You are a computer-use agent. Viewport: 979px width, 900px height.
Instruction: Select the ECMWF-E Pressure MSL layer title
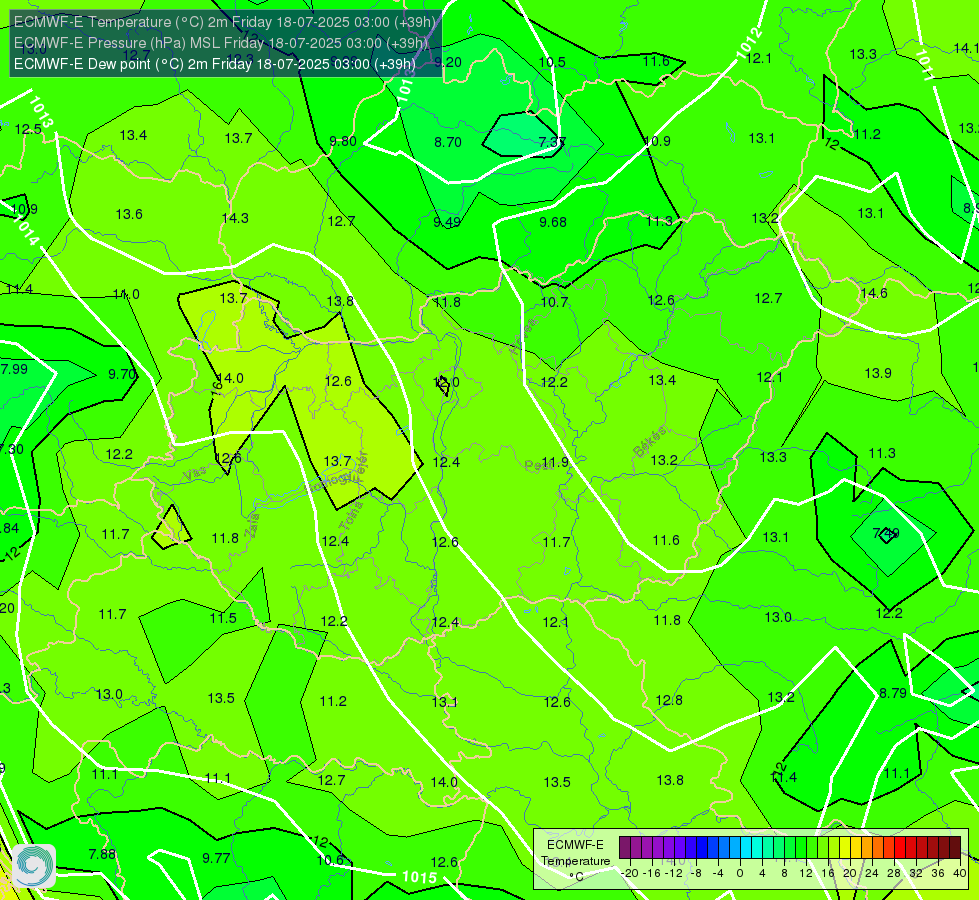click(x=221, y=43)
